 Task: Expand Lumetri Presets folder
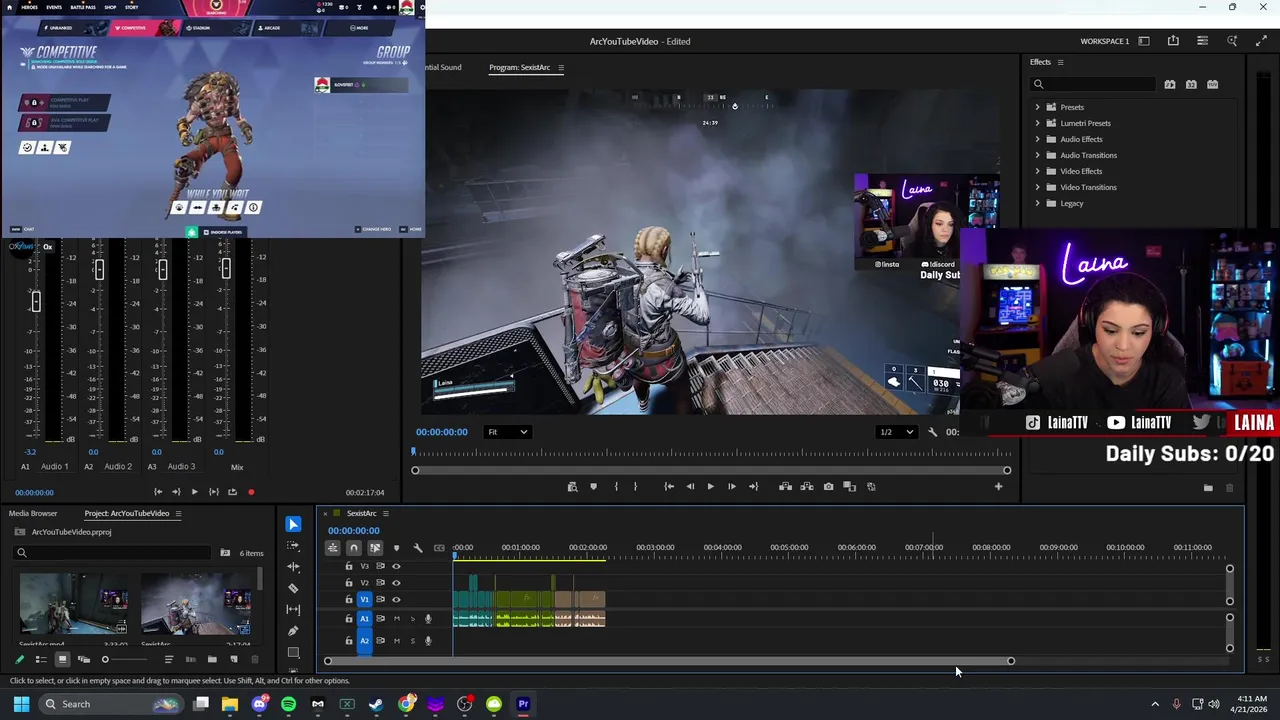(x=1037, y=123)
